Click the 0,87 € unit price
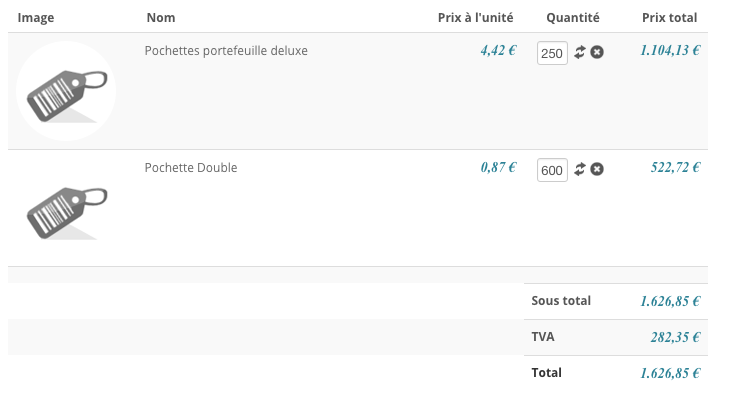This screenshot has height=414, width=731. point(498,168)
